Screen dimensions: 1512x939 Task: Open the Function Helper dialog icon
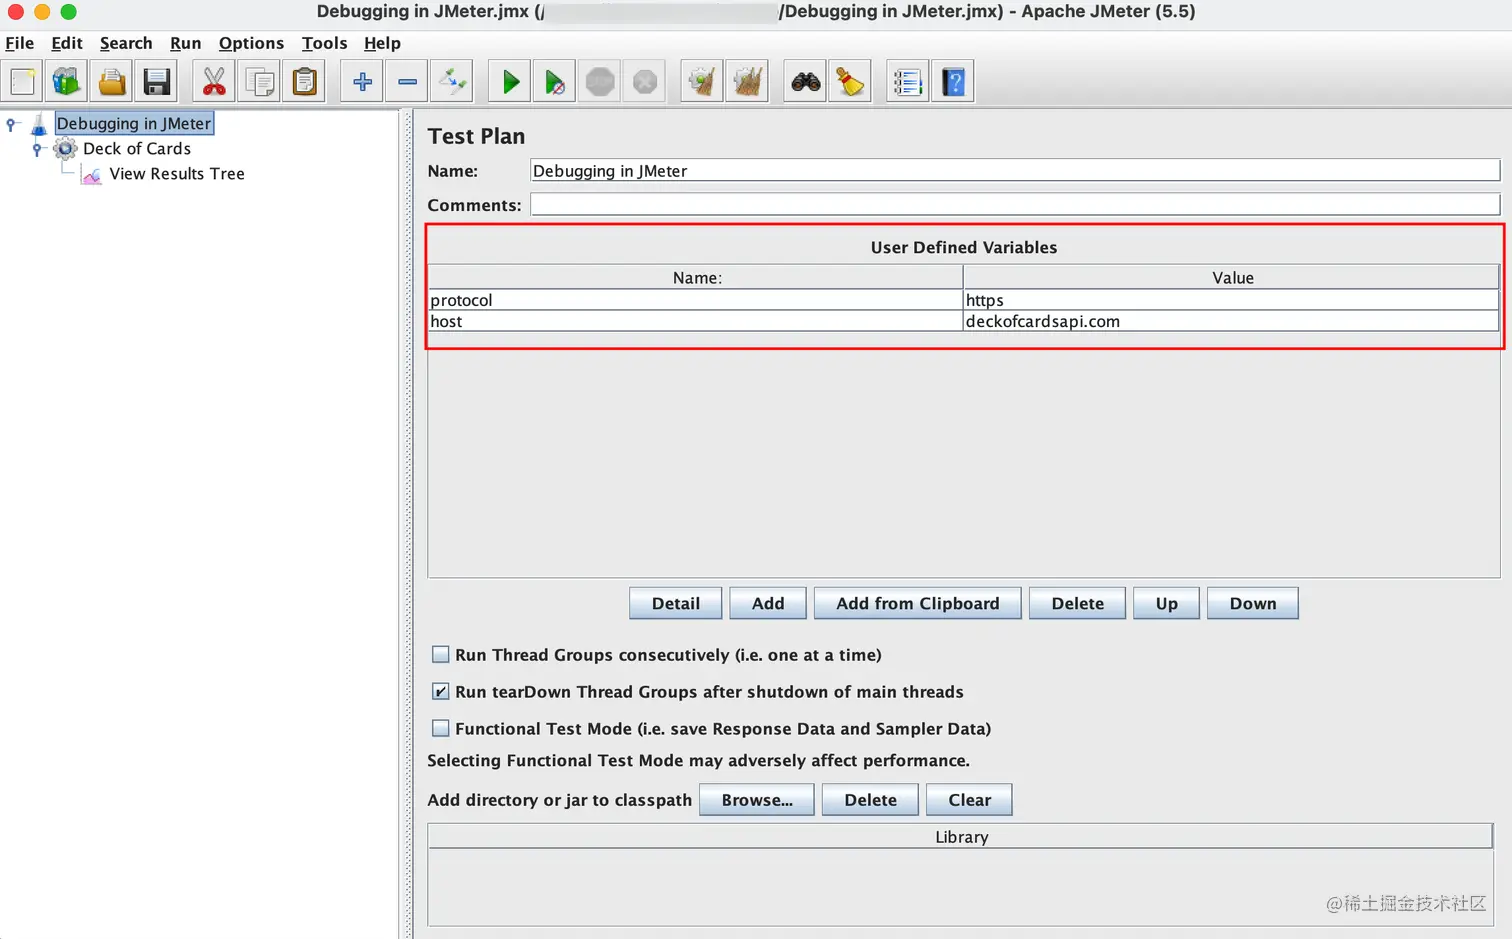coord(908,82)
